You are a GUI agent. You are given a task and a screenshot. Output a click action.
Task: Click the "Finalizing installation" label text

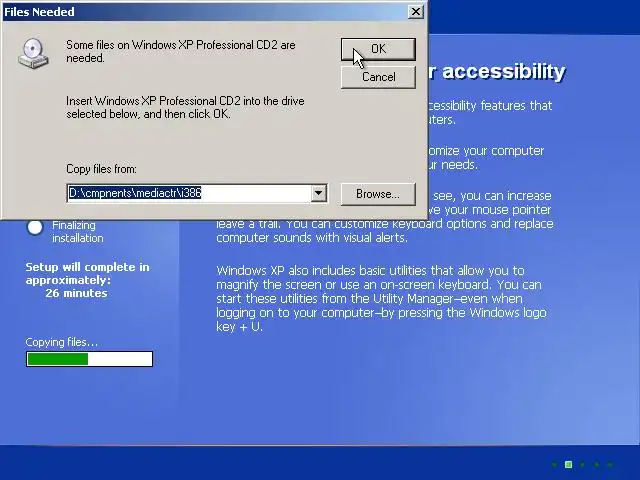pyautogui.click(x=78, y=231)
